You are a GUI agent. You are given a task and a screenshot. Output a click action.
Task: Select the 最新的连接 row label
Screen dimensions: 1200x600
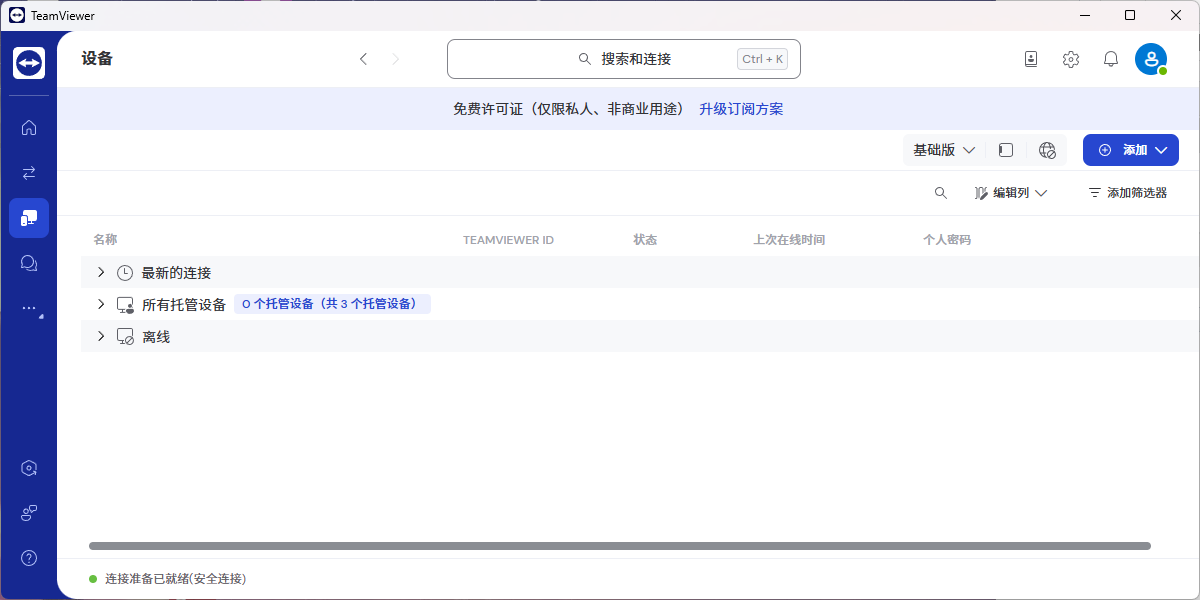point(176,273)
